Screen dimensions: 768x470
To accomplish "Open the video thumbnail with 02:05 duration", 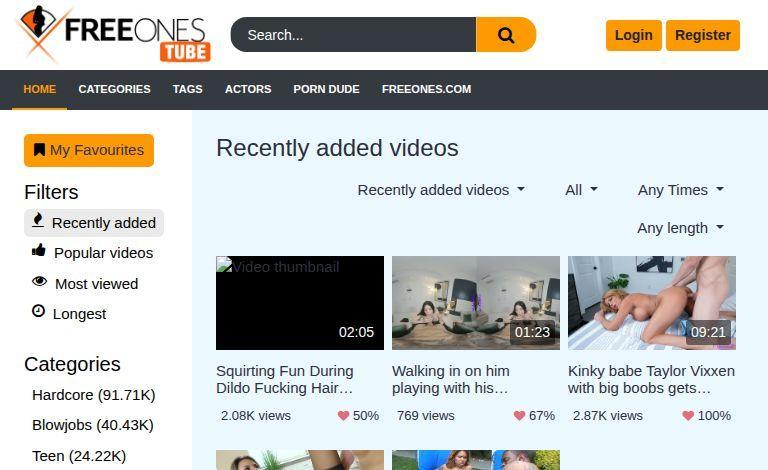I will (300, 302).
